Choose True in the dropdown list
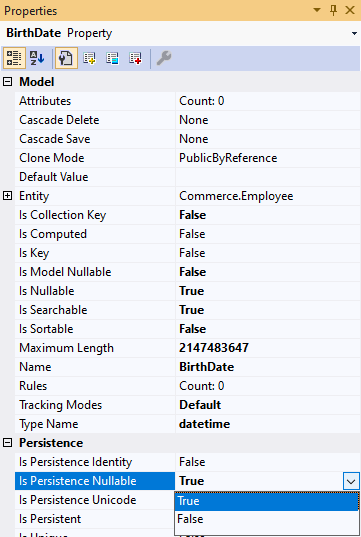 click(x=267, y=501)
